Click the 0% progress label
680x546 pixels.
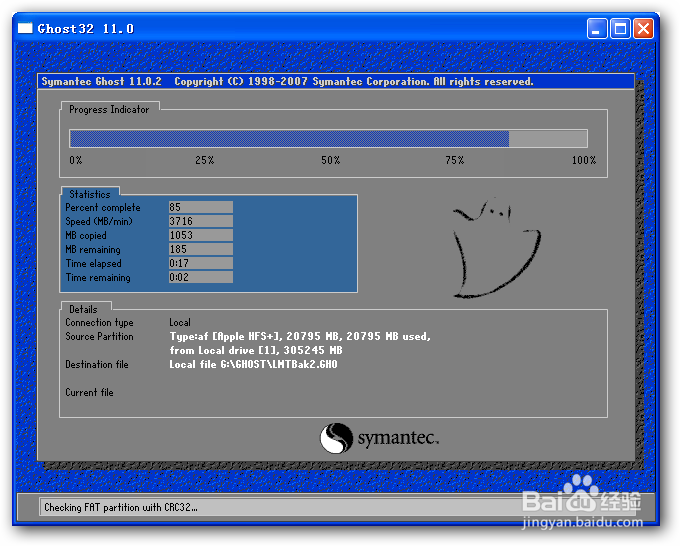pyautogui.click(x=75, y=160)
